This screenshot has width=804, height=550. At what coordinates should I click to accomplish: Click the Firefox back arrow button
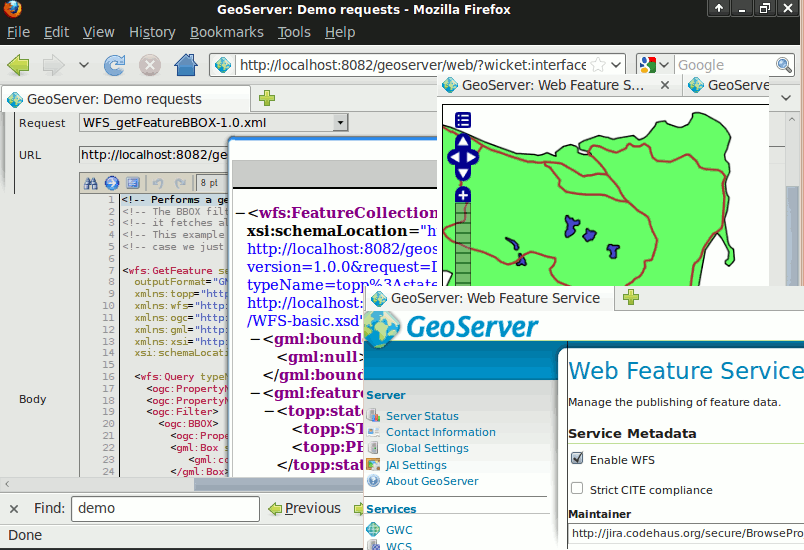coord(19,65)
